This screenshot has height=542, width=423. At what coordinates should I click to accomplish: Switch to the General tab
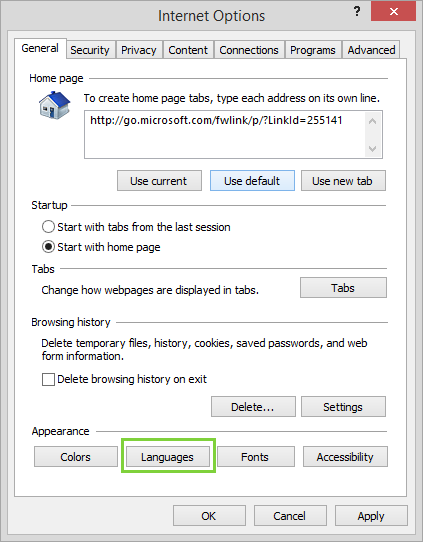[x=40, y=48]
